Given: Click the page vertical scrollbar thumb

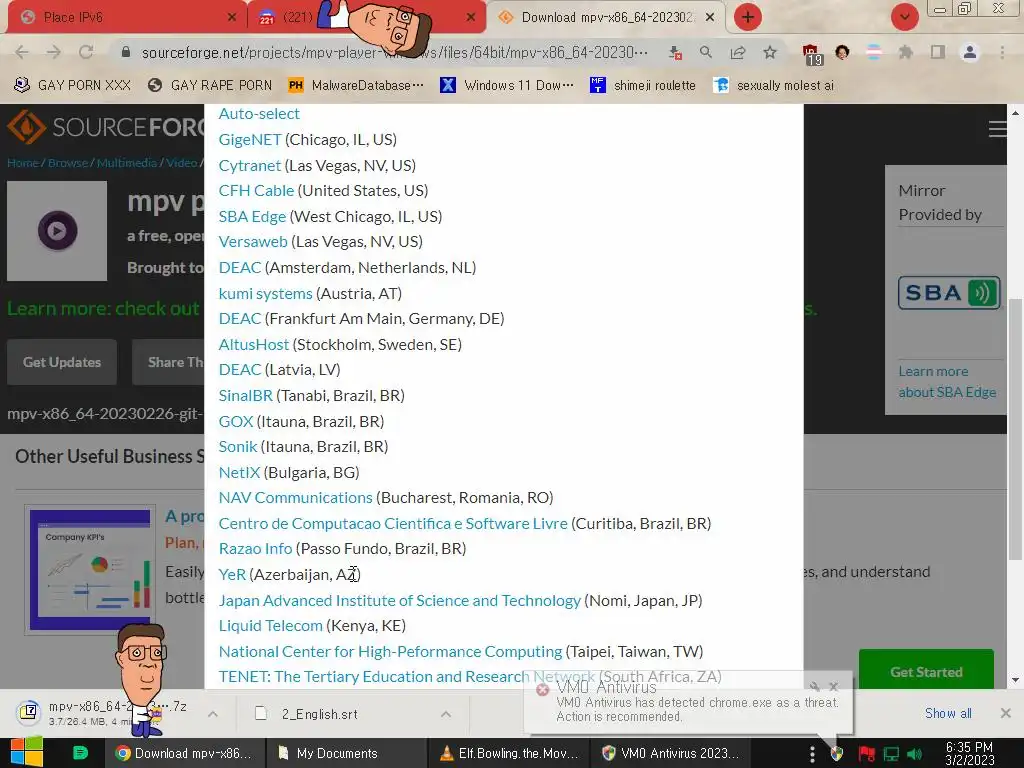Looking at the screenshot, I should pos(1015,430).
